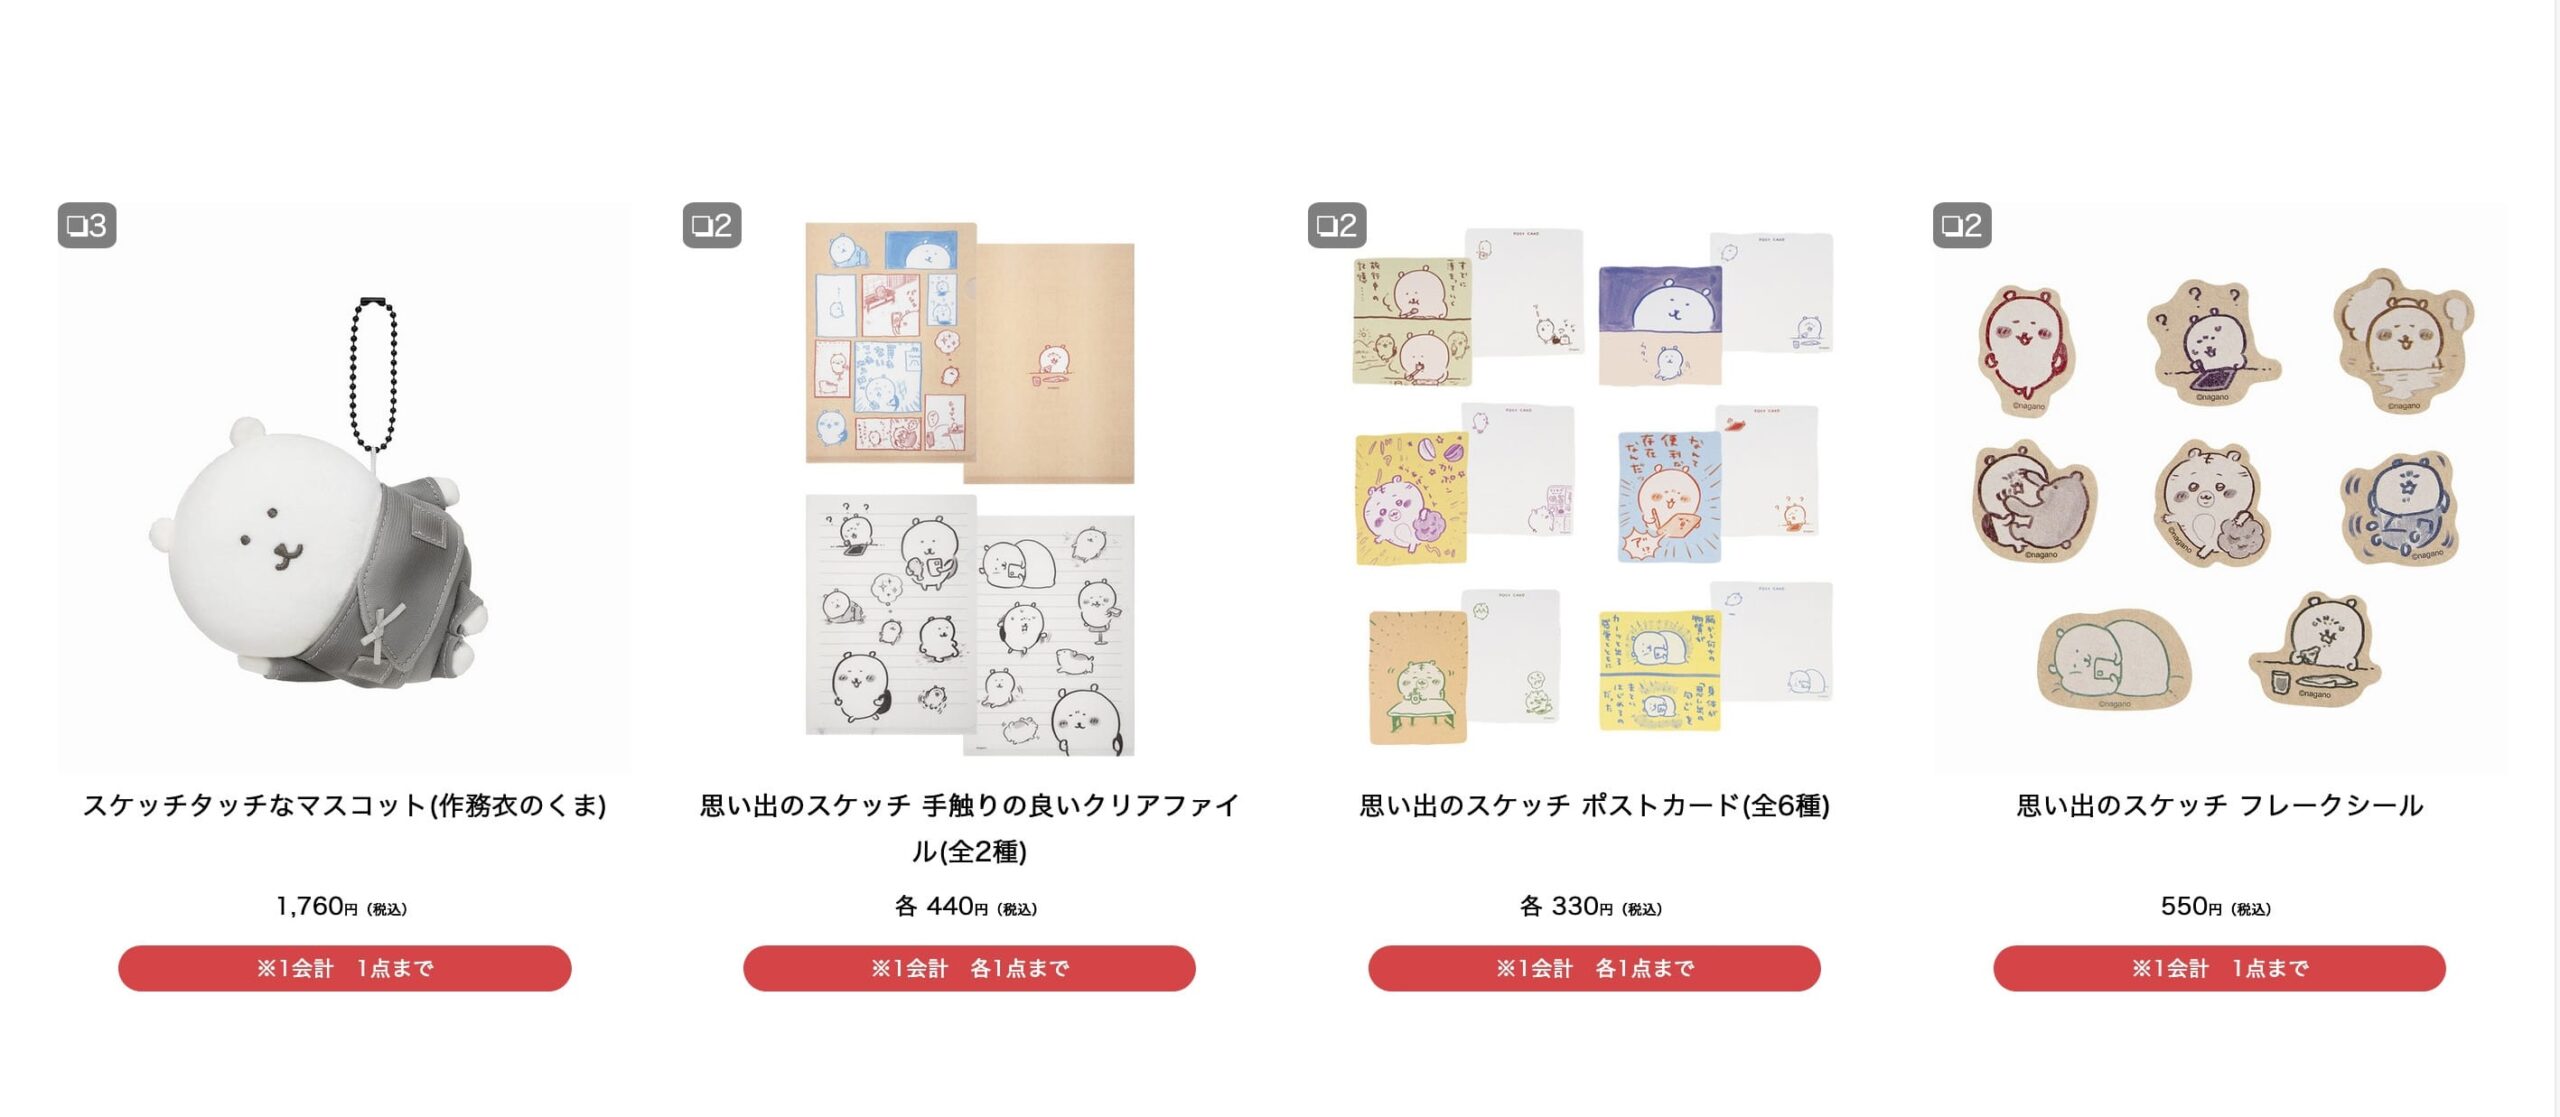Click the スケッチタッチなマスコット(作務衣のくま) title
The height and width of the screenshot is (1117, 2560).
pos(344,805)
